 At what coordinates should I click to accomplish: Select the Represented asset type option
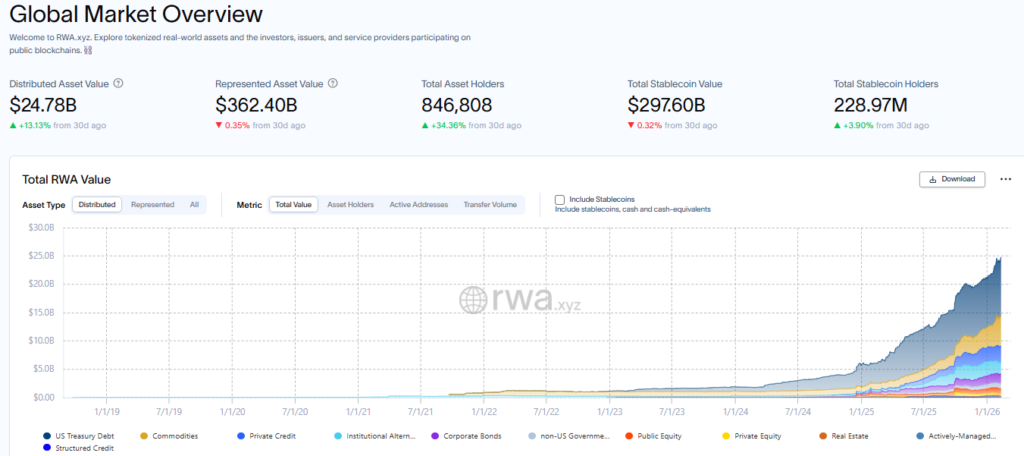pos(152,205)
